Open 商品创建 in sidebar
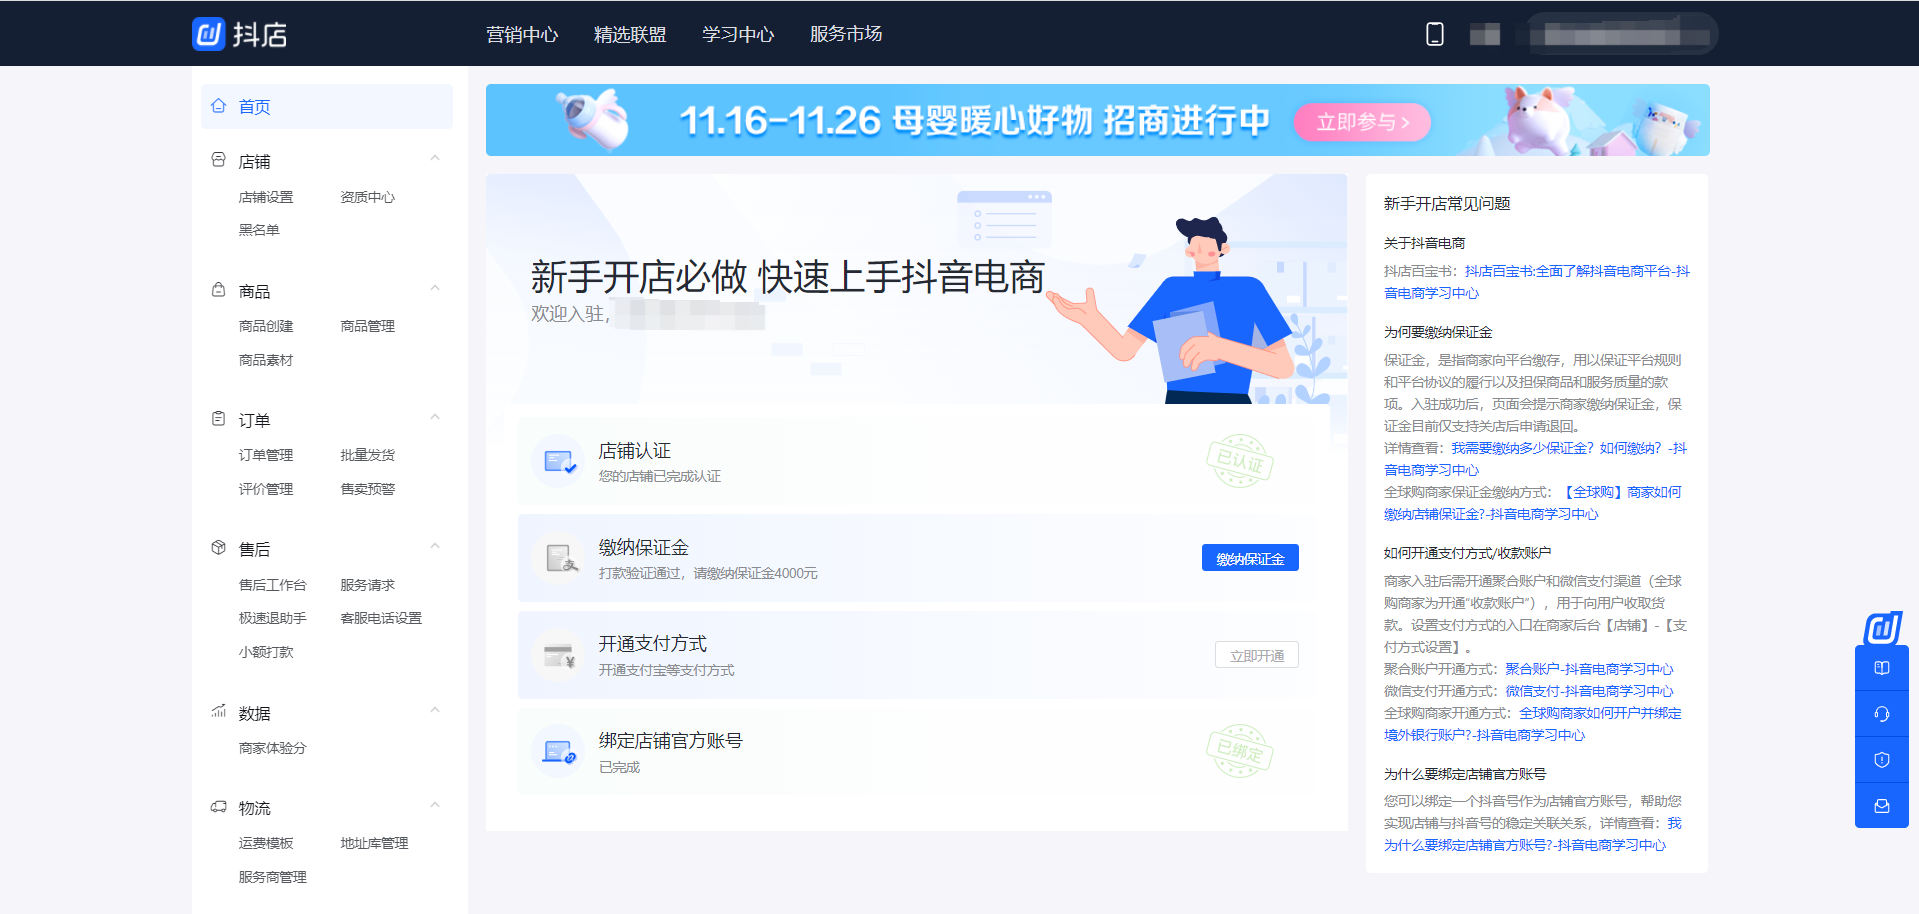Viewport: 1919px width, 914px height. coord(266,326)
